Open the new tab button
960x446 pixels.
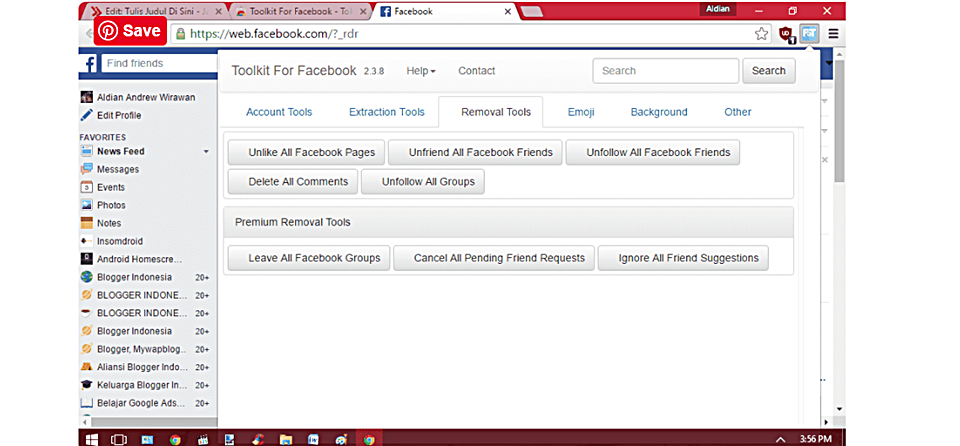tap(531, 10)
